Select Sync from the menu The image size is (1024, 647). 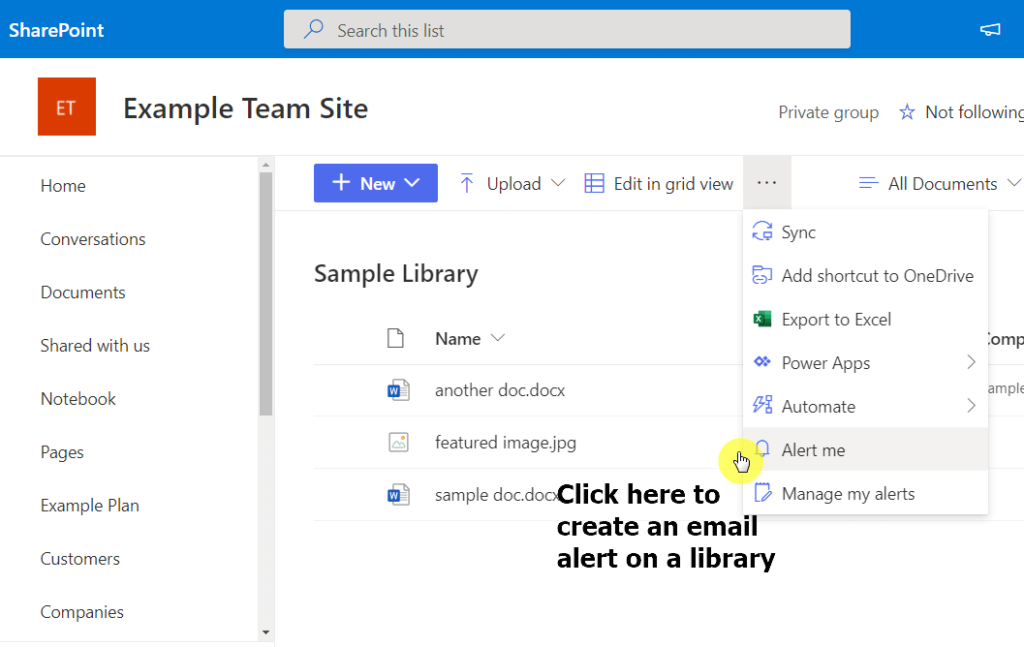(x=865, y=232)
